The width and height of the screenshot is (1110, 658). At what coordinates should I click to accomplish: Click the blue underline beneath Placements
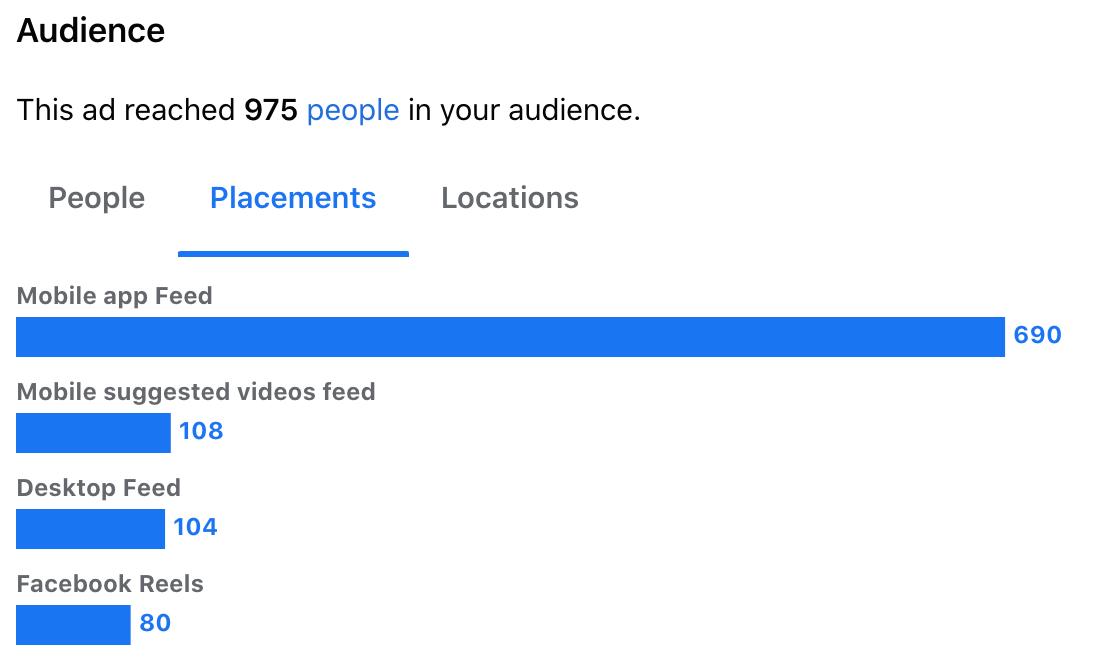(x=293, y=254)
